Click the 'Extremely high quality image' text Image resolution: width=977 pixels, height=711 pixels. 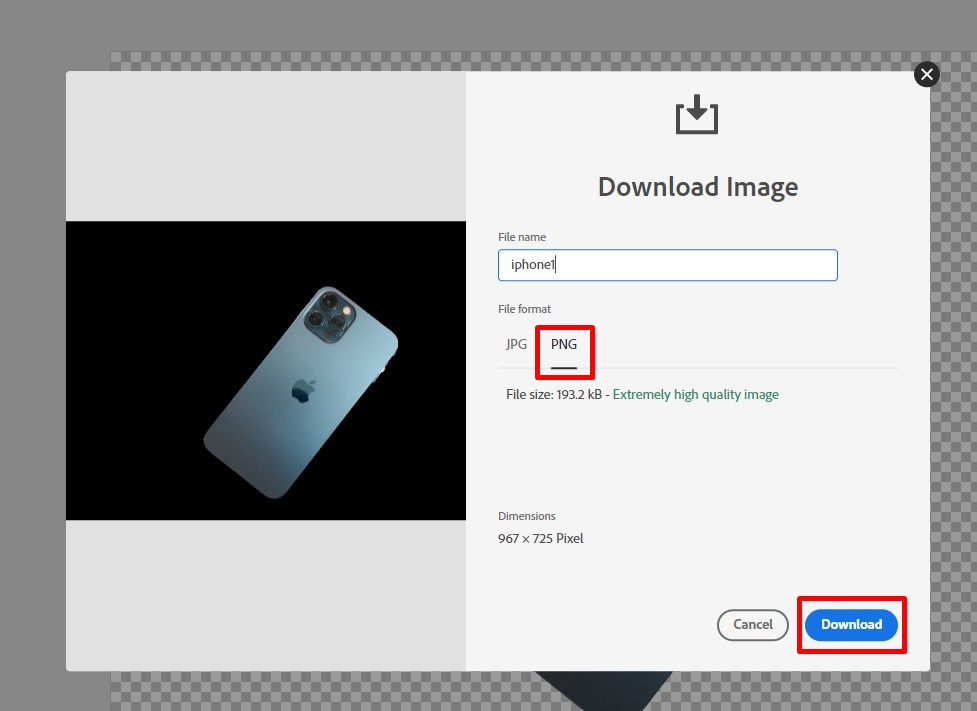click(695, 394)
